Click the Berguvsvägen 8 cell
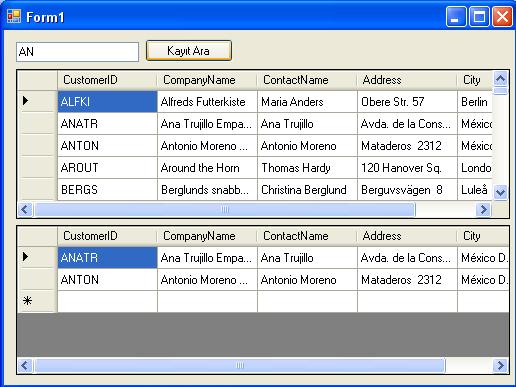This screenshot has height=387, width=516. (x=407, y=190)
